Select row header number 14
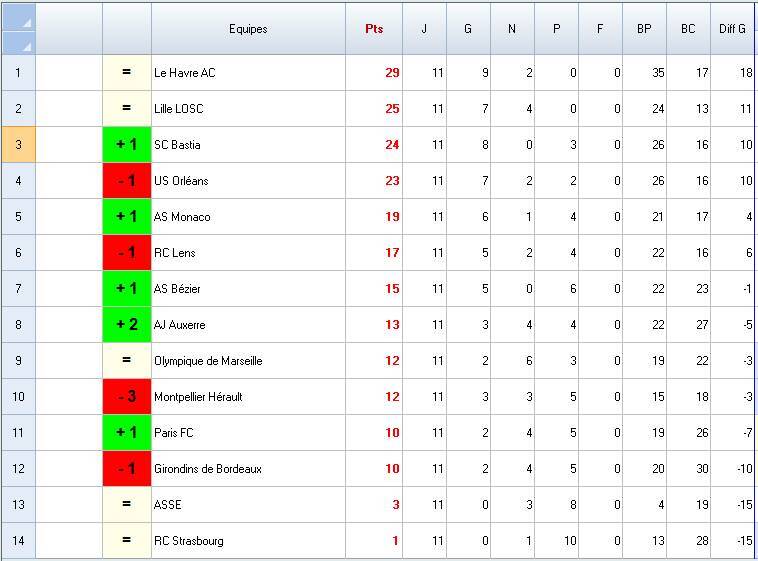The height and width of the screenshot is (561, 758). tap(18, 541)
